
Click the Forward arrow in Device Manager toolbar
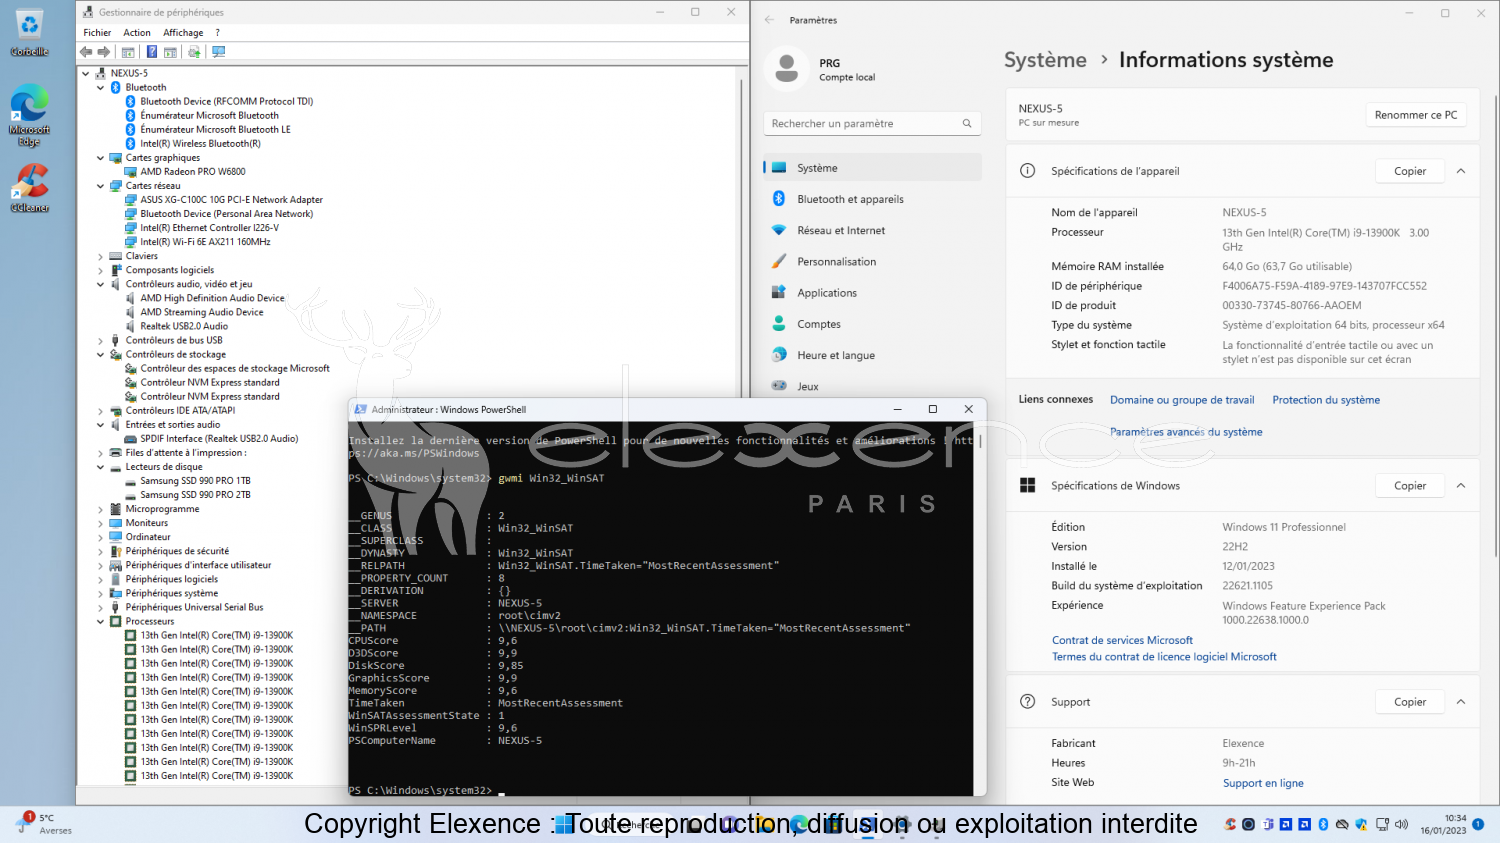coord(103,52)
